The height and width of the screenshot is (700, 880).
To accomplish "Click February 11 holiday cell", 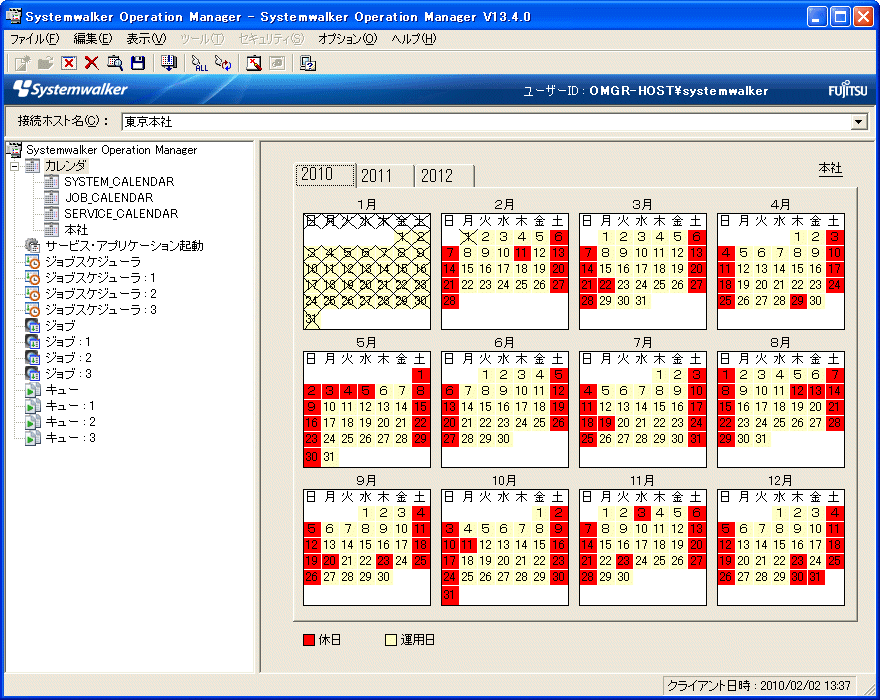I will click(522, 253).
